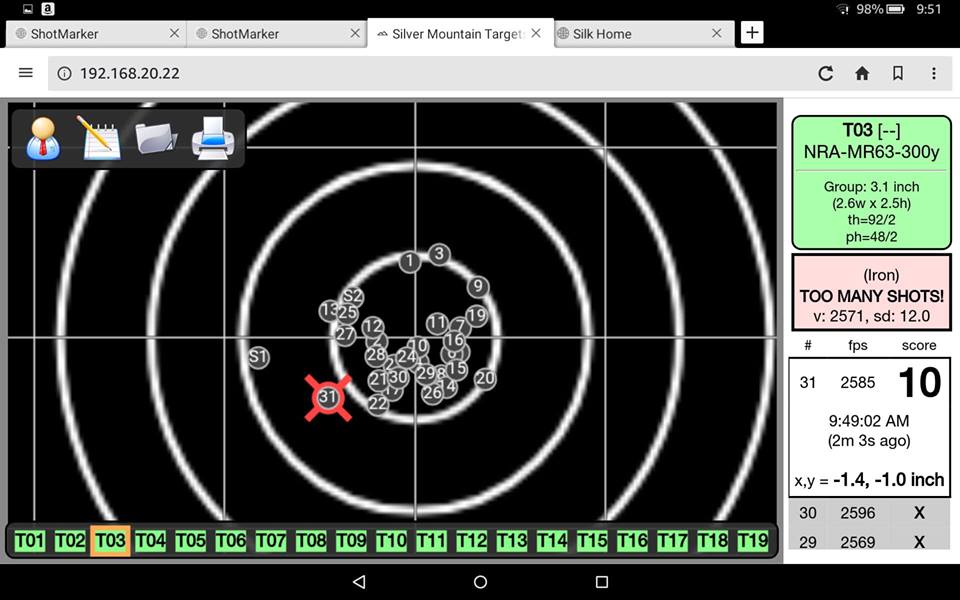Viewport: 960px width, 600px height.
Task: Click the printer icon
Action: tap(212, 138)
